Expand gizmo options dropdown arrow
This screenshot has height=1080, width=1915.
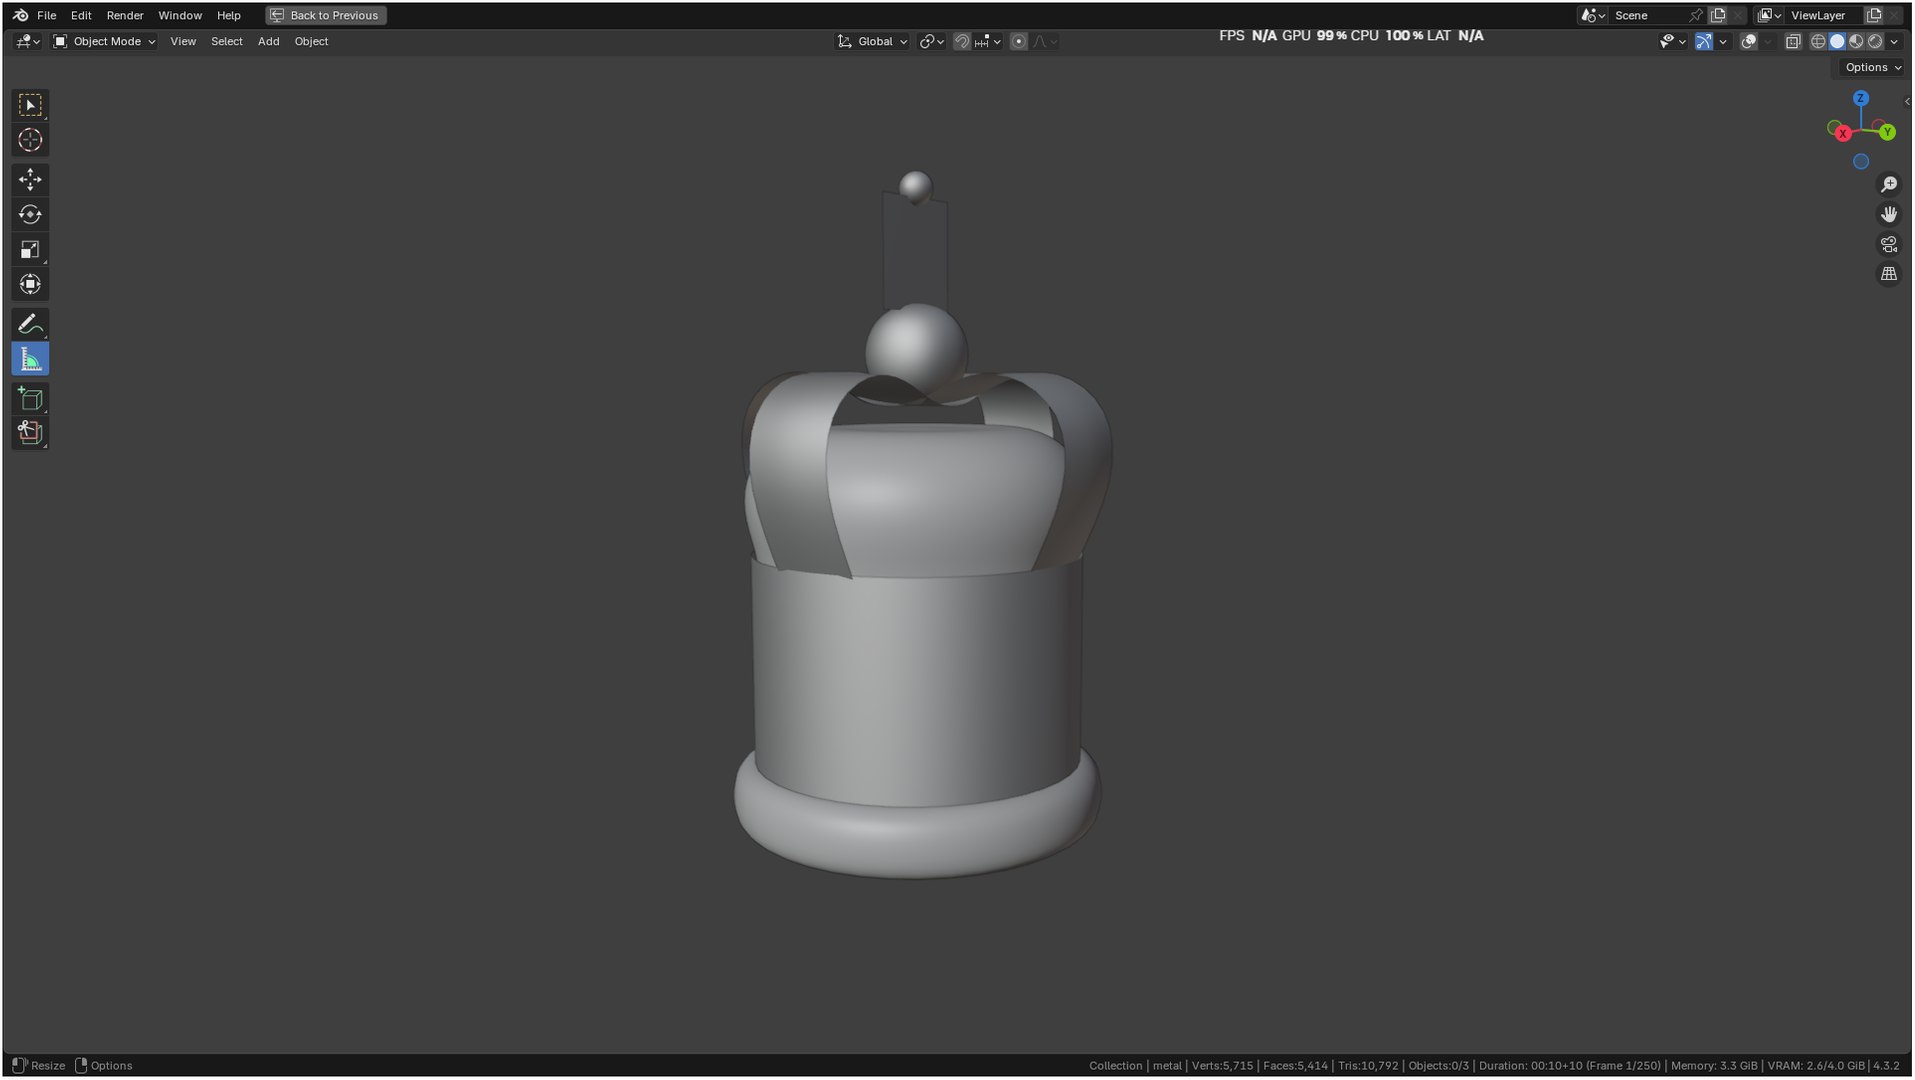[x=1723, y=41]
